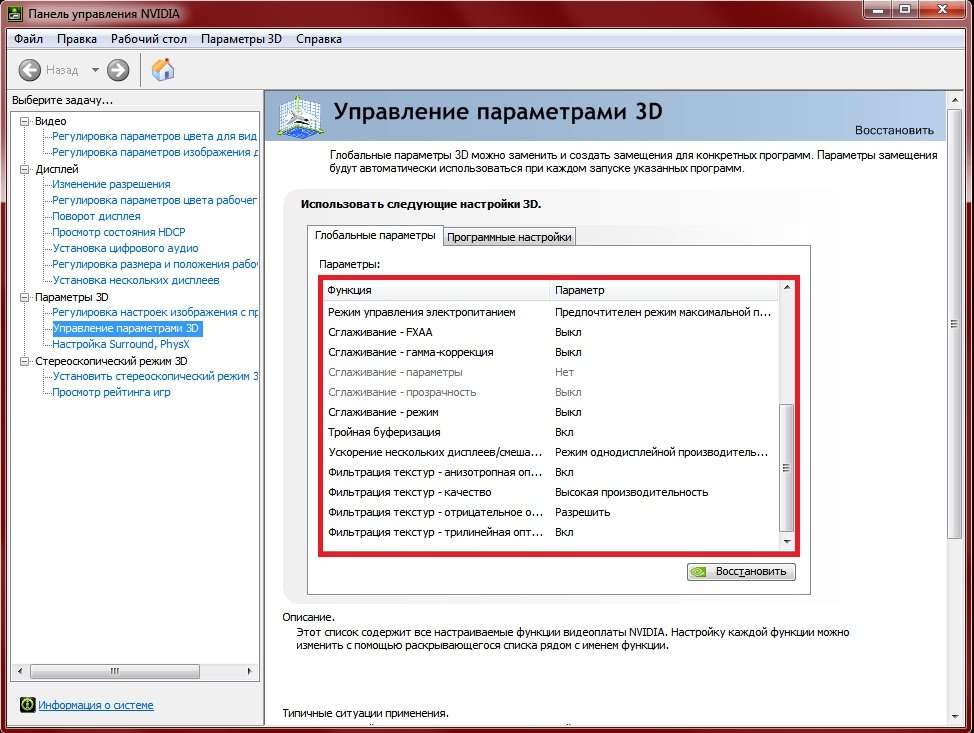Click the Функция column header
Image resolution: width=974 pixels, height=733 pixels.
pyautogui.click(x=437, y=290)
